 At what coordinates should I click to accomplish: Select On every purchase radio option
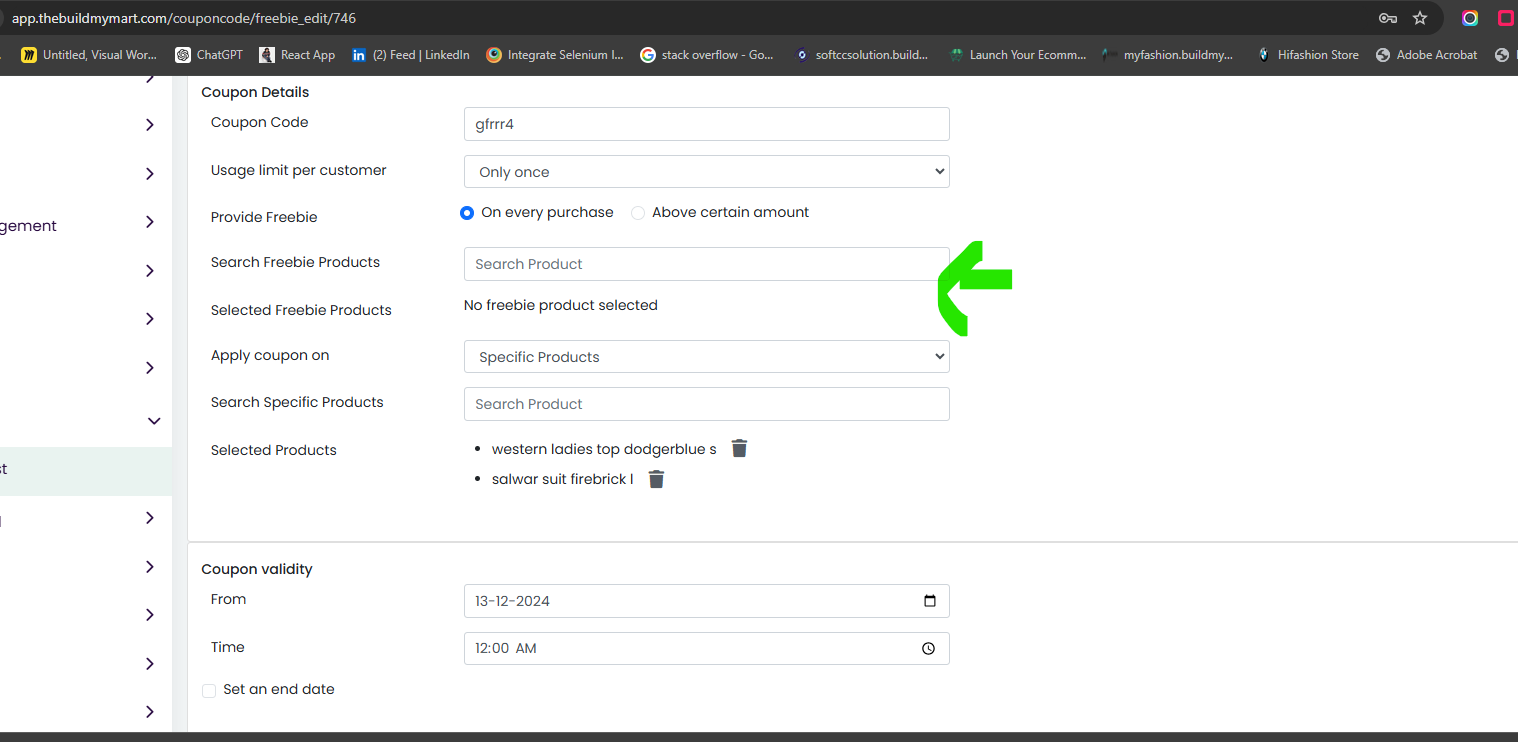click(x=466, y=213)
